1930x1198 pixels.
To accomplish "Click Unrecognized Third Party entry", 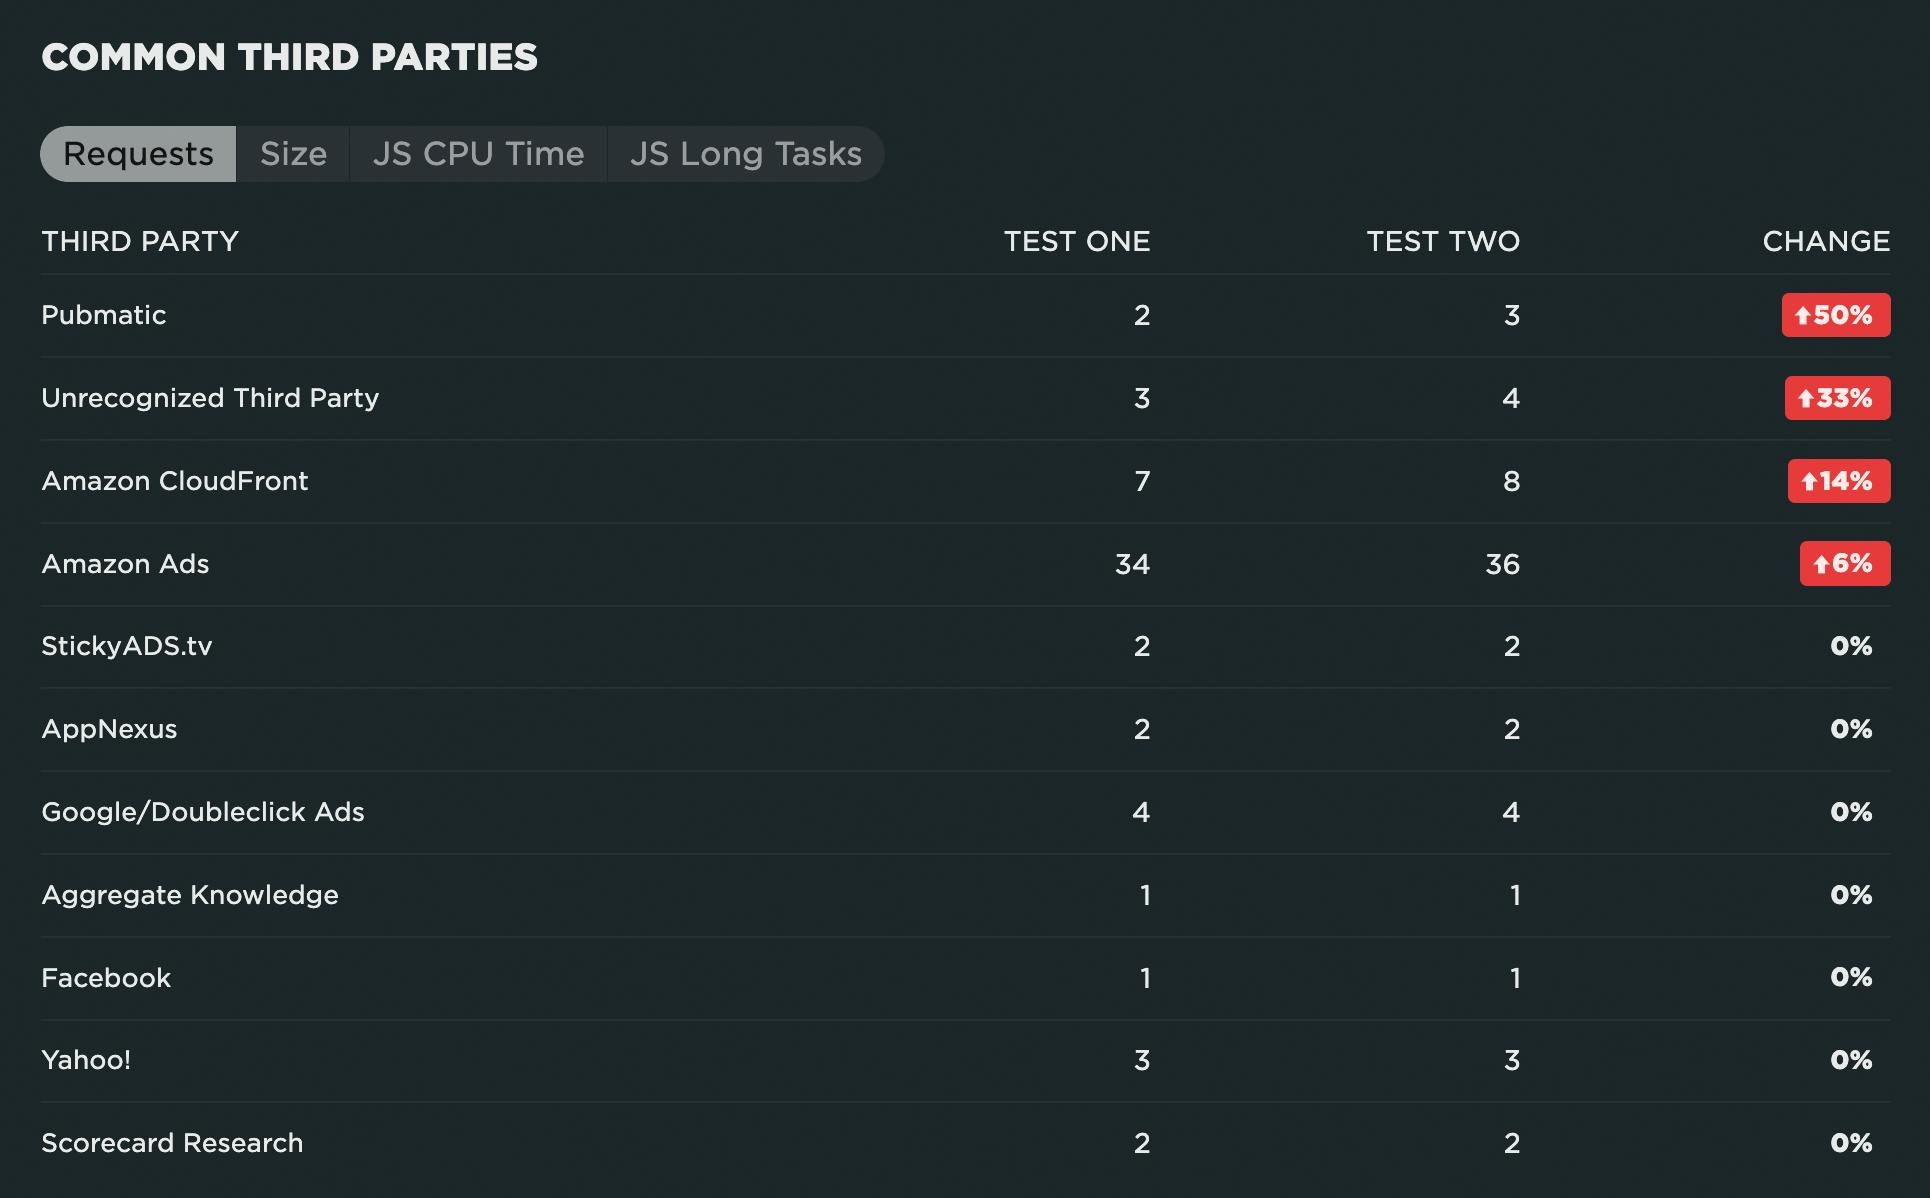I will [210, 398].
